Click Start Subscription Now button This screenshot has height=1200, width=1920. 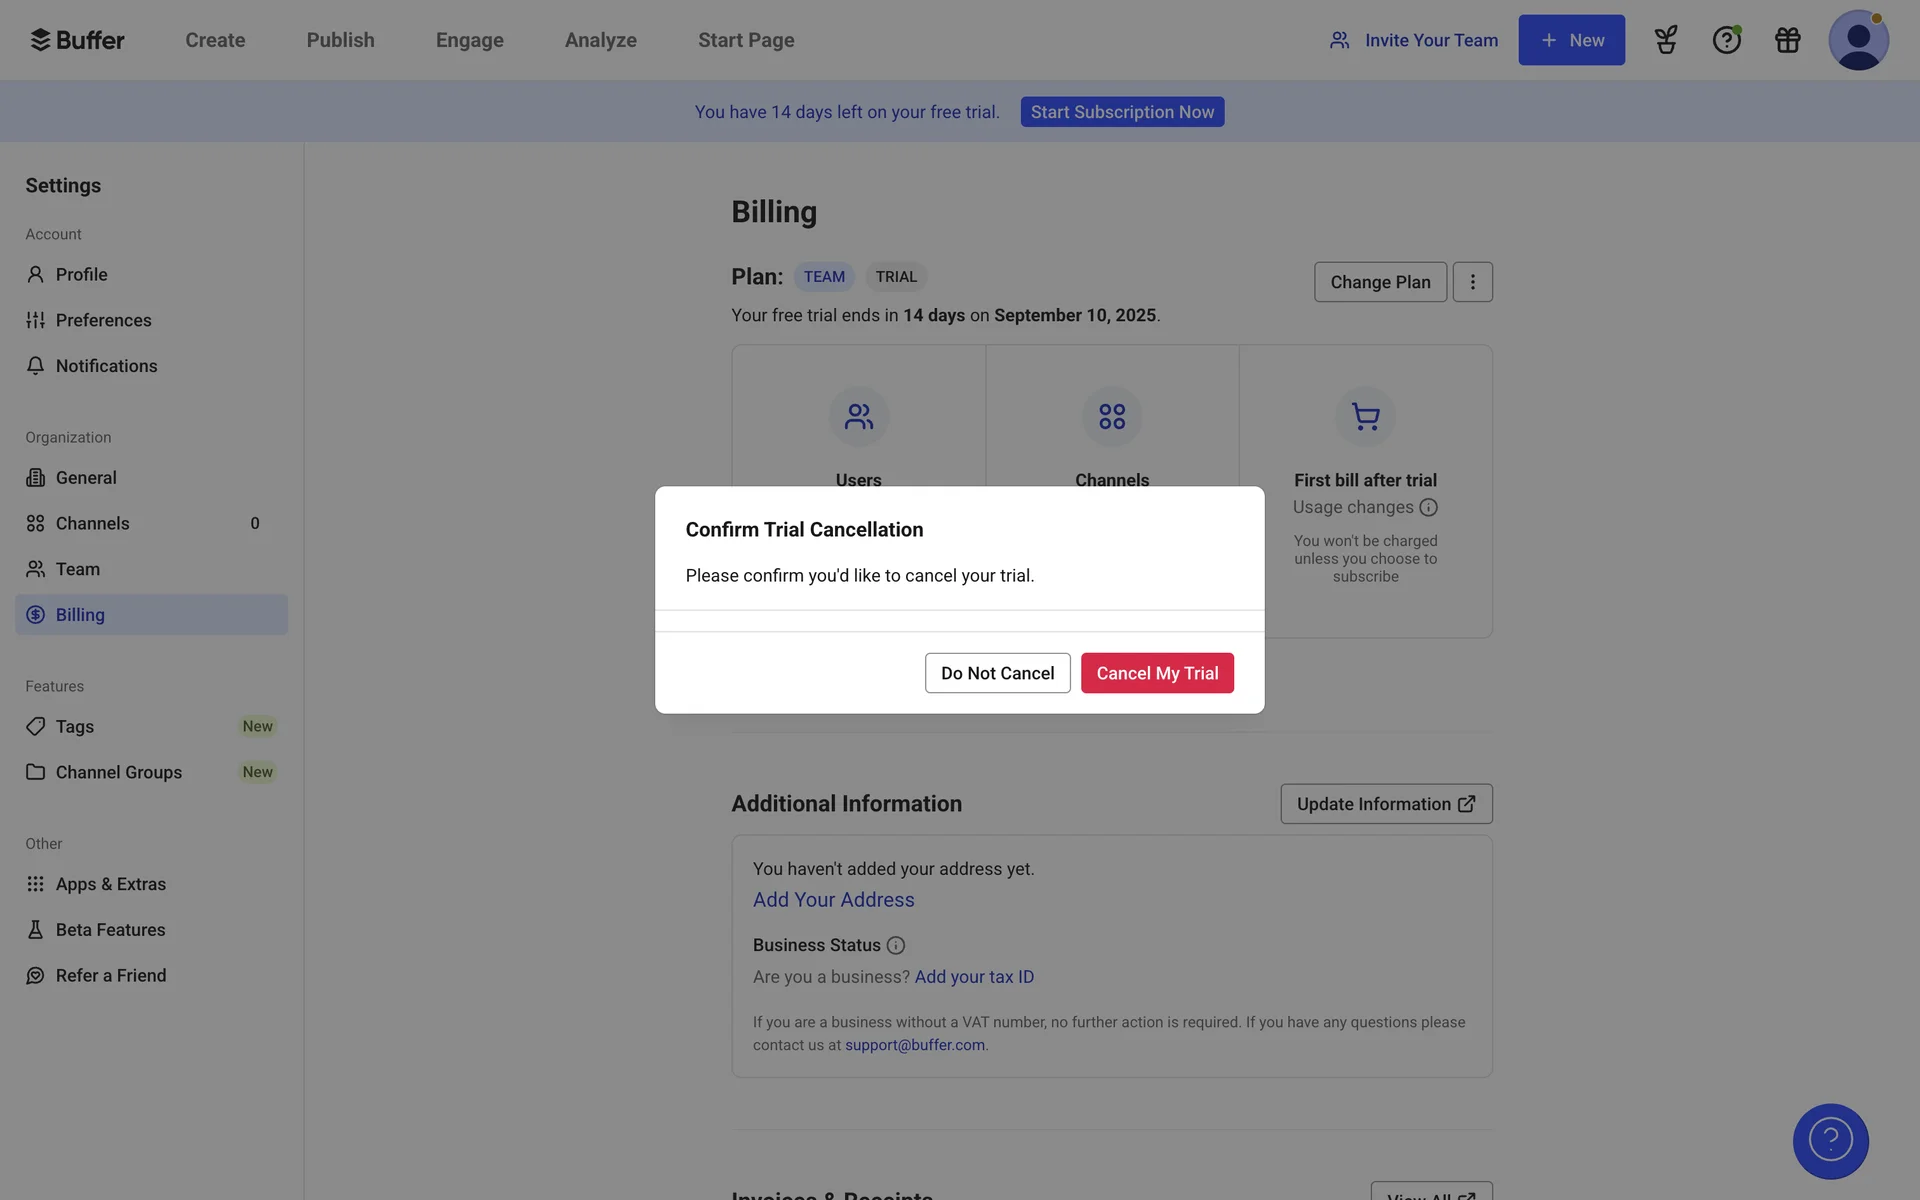coord(1122,112)
